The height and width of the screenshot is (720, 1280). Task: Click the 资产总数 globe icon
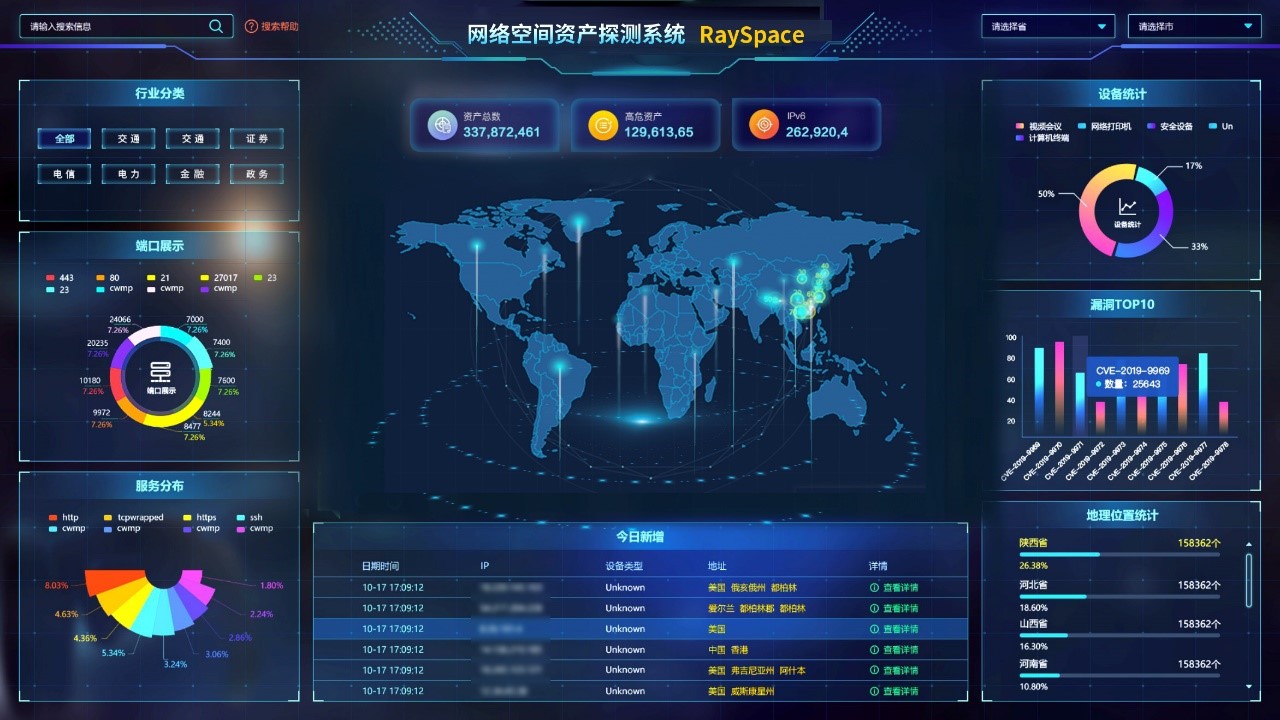click(441, 125)
